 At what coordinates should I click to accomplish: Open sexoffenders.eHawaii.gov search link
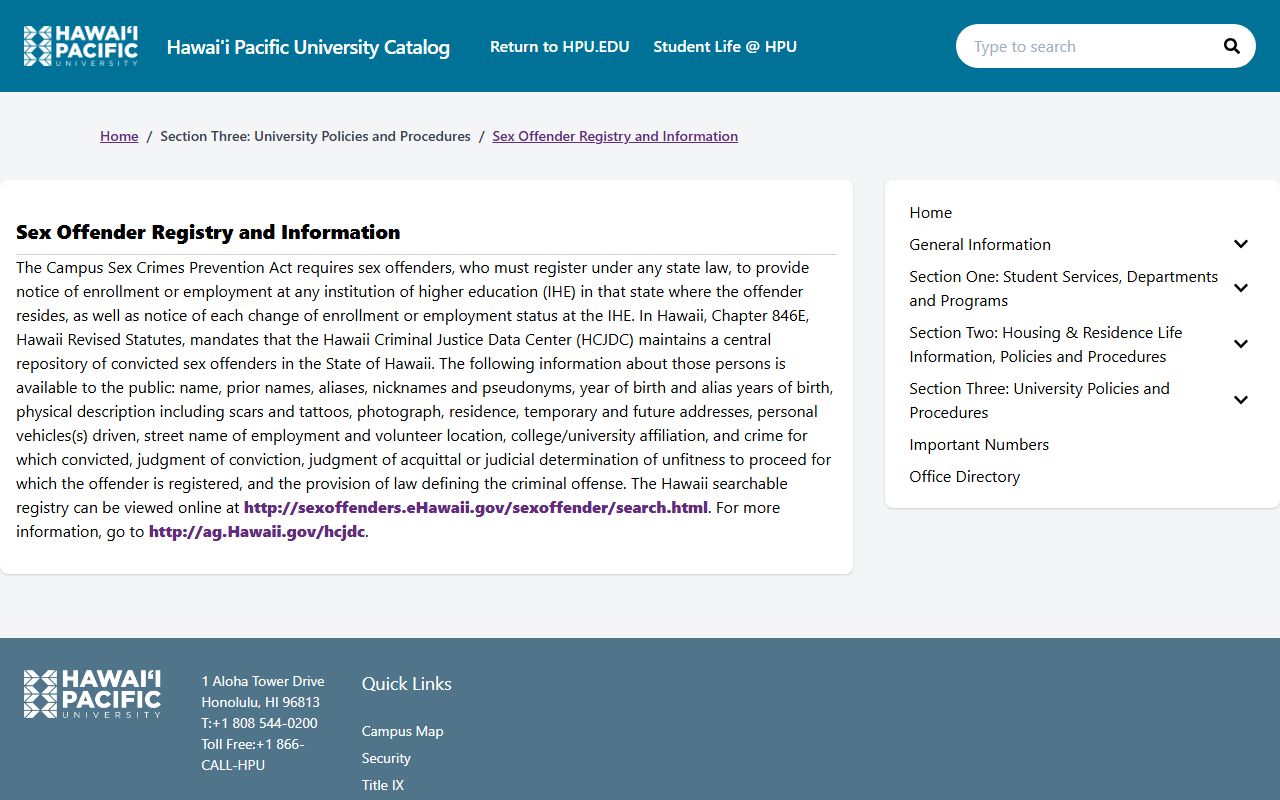(476, 507)
